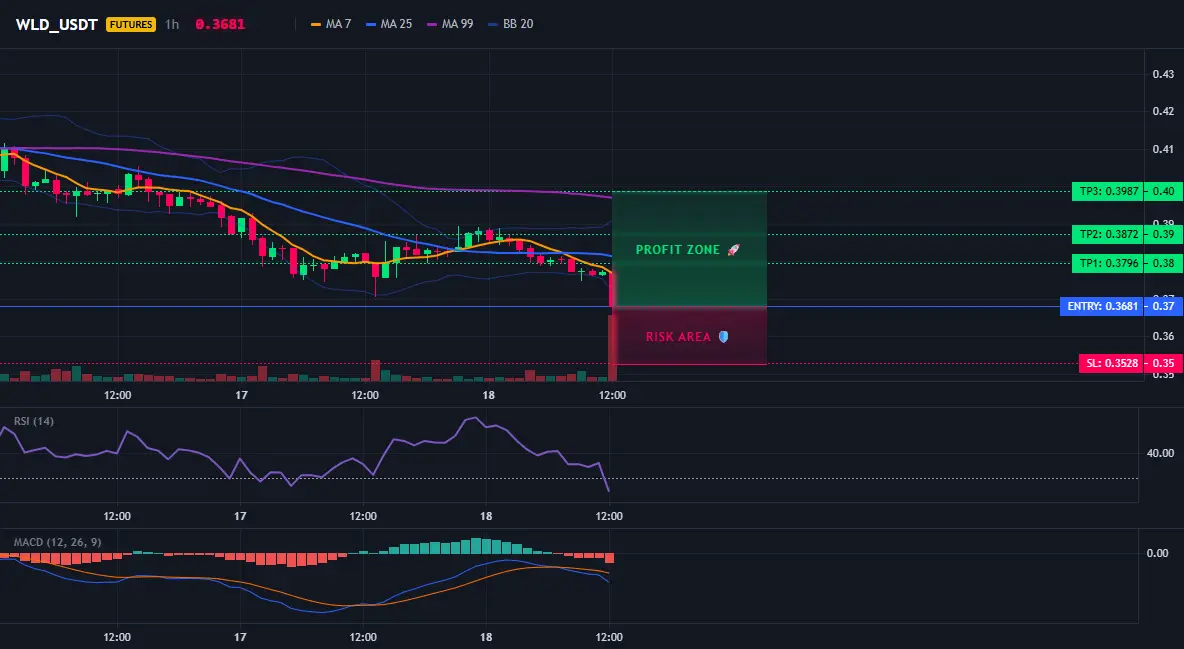Screen dimensions: 1184x649
Task: Toggle the MA 7 legend item
Action: (331, 24)
